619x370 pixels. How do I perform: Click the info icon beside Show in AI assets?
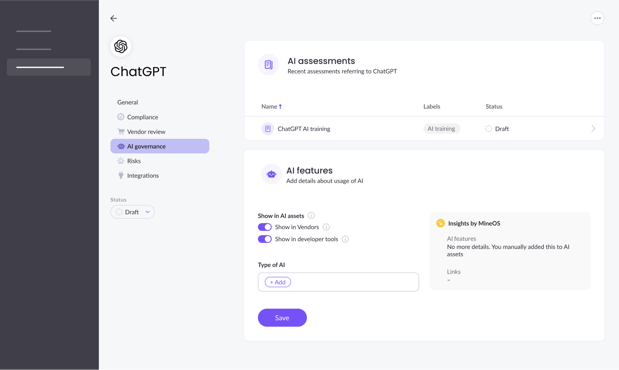click(311, 216)
